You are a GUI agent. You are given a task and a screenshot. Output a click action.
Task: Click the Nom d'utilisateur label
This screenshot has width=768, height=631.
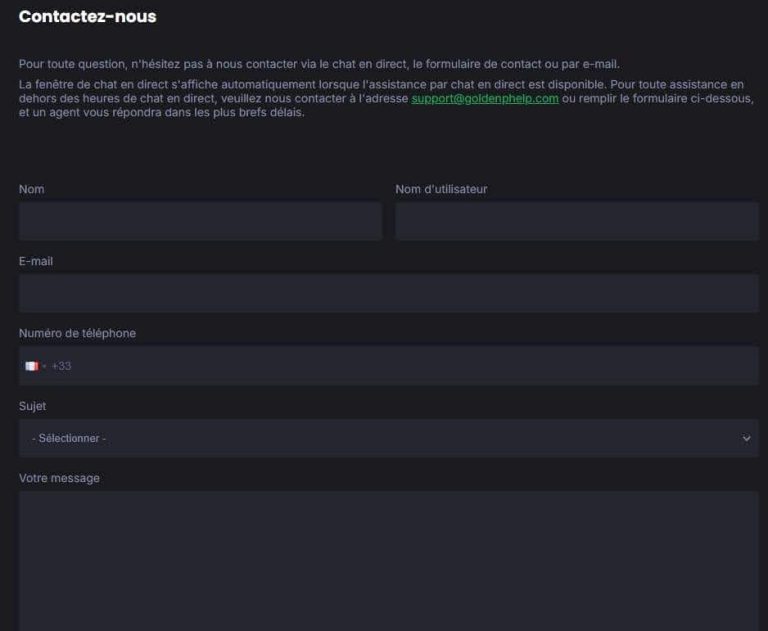(x=441, y=189)
